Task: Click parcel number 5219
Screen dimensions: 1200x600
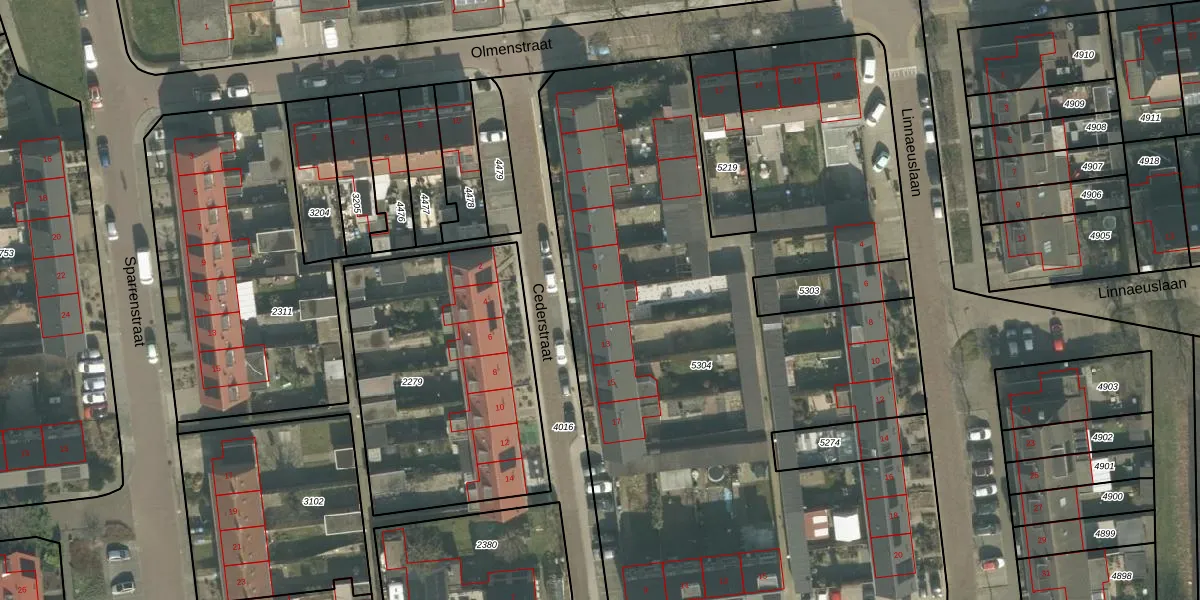Action: pos(728,167)
